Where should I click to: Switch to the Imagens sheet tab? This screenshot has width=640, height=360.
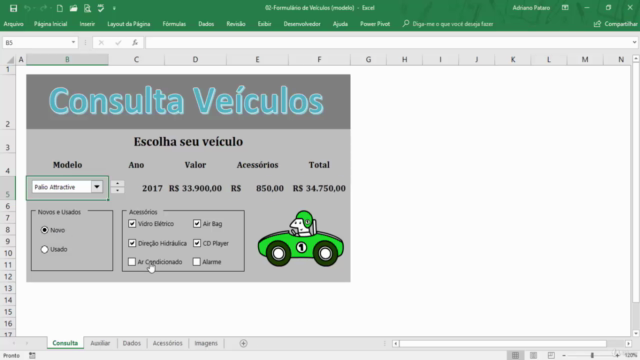tap(206, 343)
